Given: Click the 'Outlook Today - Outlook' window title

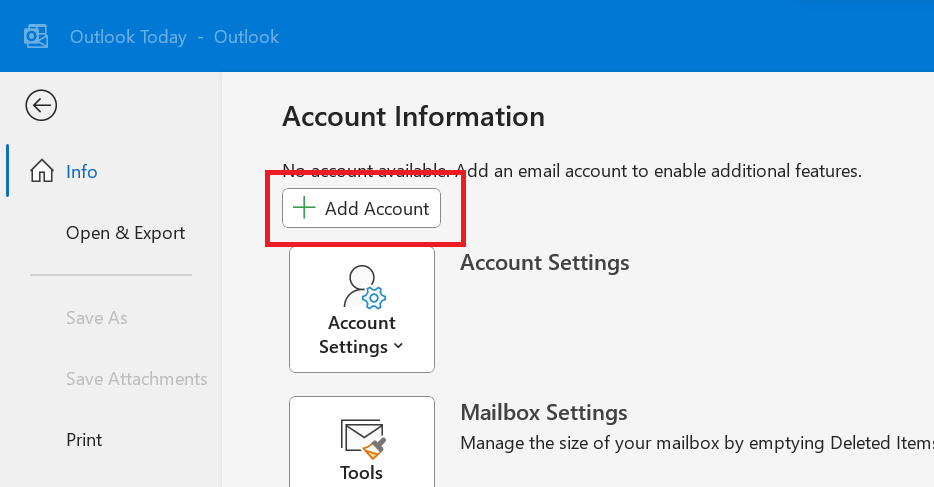Looking at the screenshot, I should coord(174,37).
